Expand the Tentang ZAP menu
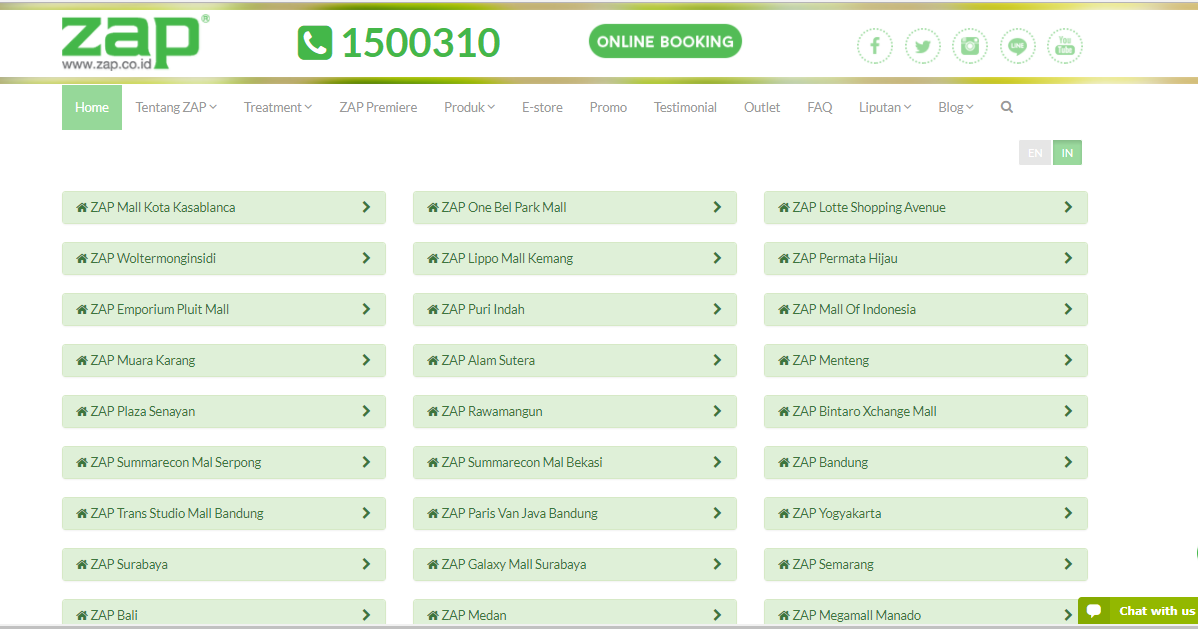Image resolution: width=1198 pixels, height=629 pixels. 176,107
